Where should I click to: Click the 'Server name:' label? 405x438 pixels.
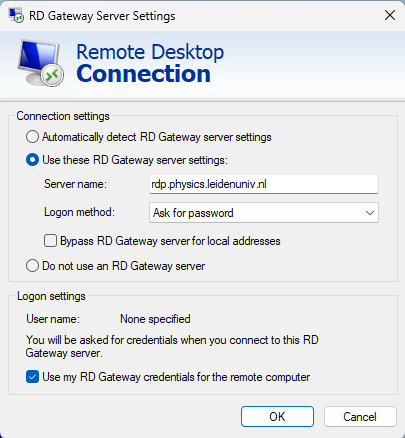[x=75, y=184]
